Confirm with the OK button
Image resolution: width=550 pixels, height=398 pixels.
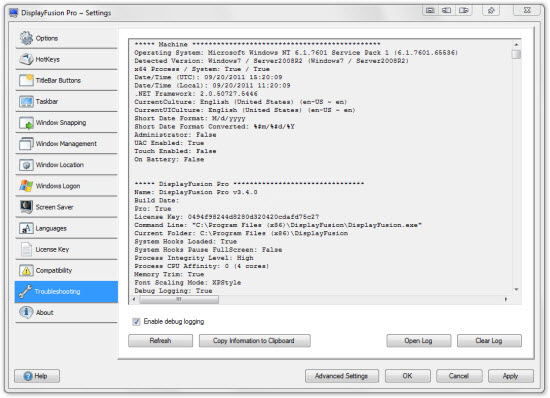coord(408,376)
